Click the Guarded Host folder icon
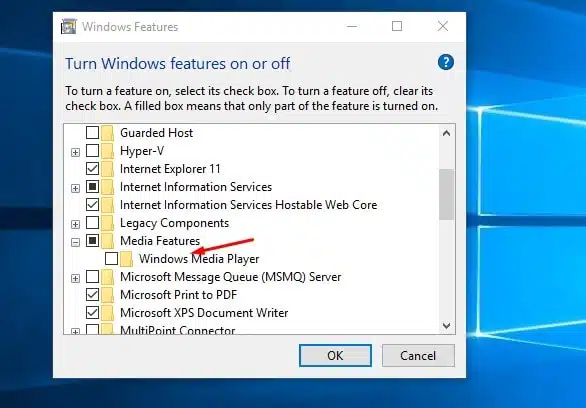This screenshot has width=586, height=408. click(108, 133)
